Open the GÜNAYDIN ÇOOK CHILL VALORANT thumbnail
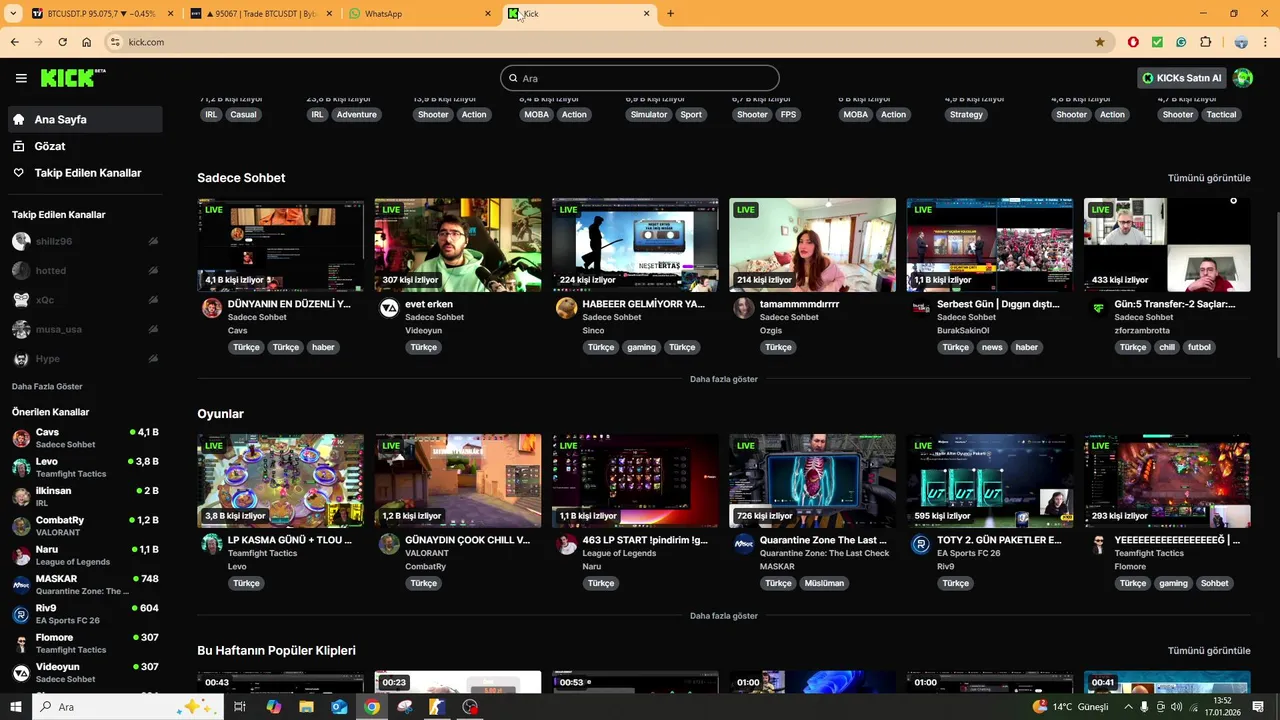This screenshot has height=720, width=1280. 457,481
